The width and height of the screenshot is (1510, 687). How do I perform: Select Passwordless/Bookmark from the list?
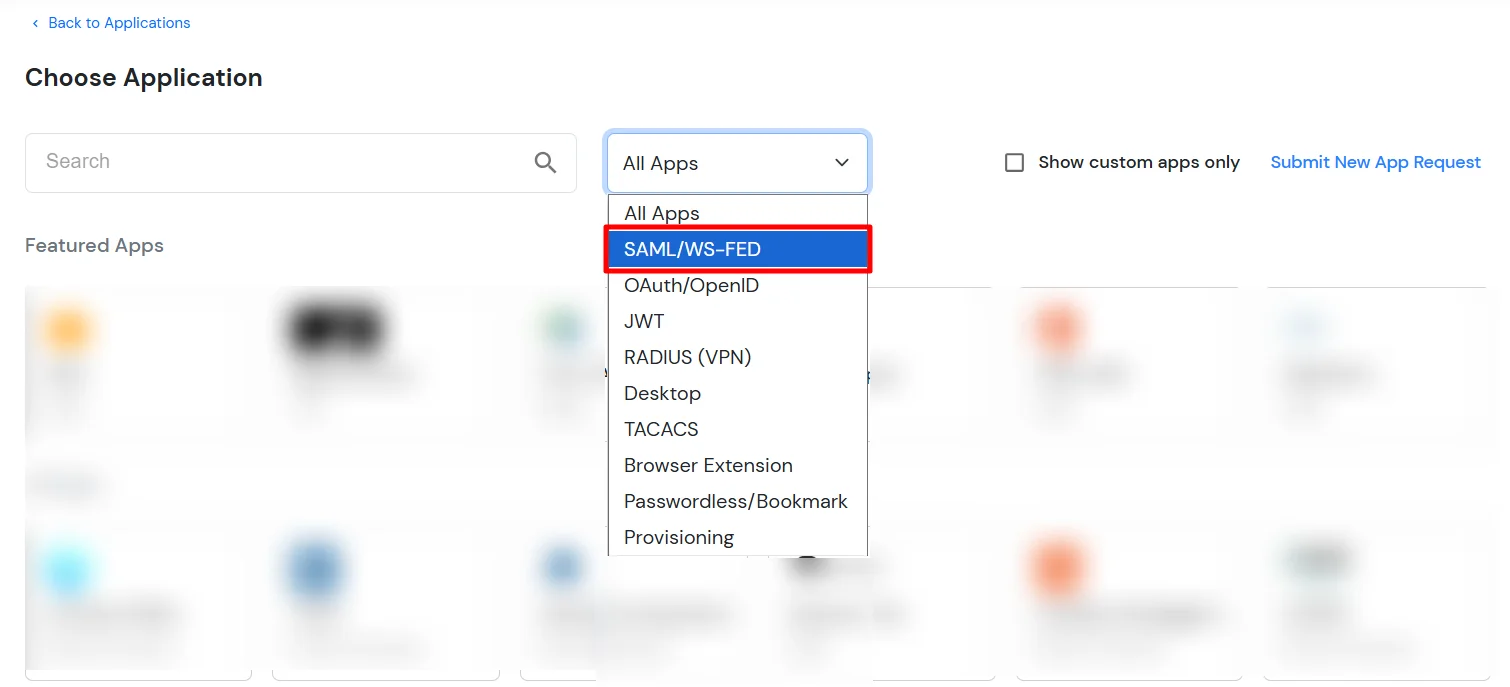pyautogui.click(x=735, y=501)
